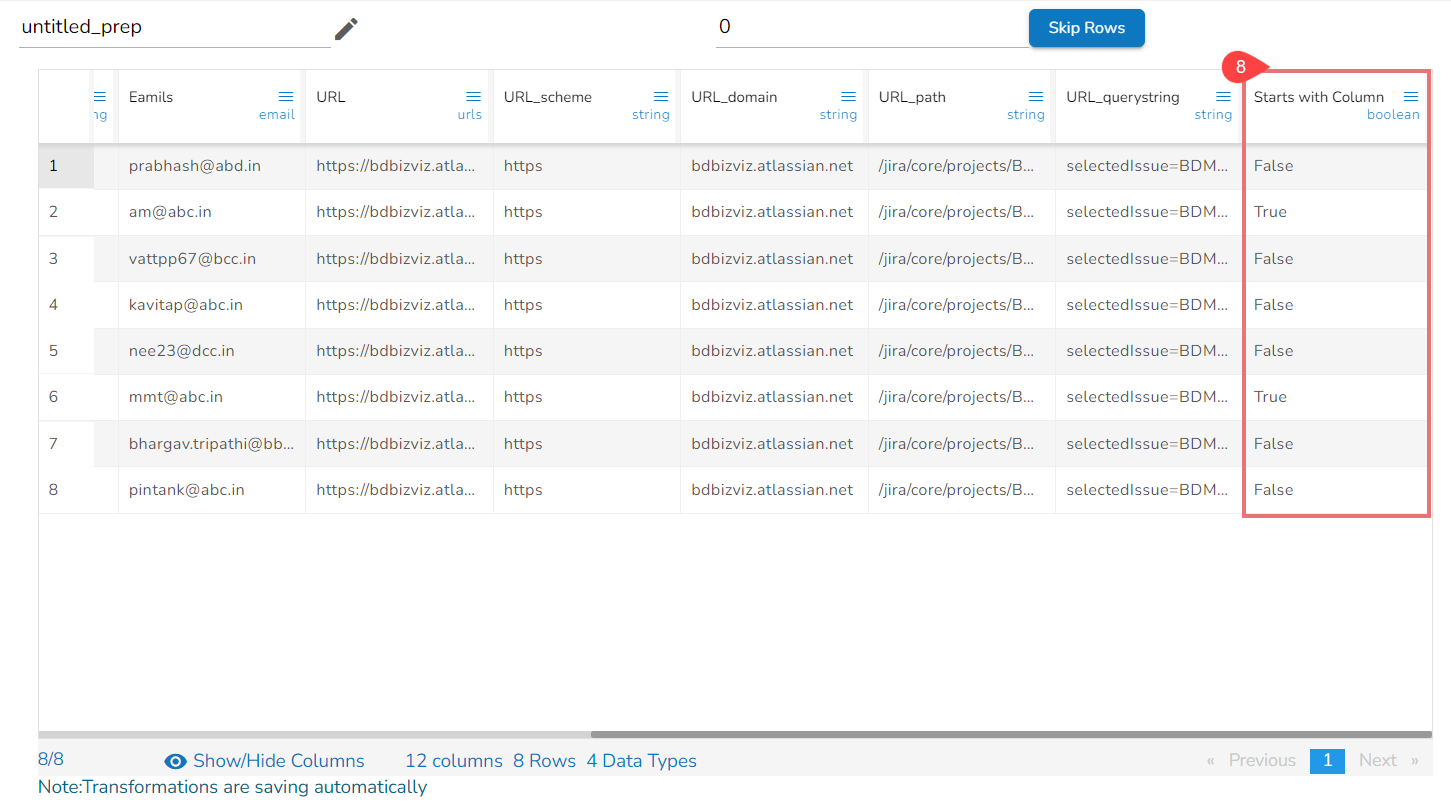1451x805 pixels.
Task: Open the Eamils column hamburger menu
Action: coord(286,96)
